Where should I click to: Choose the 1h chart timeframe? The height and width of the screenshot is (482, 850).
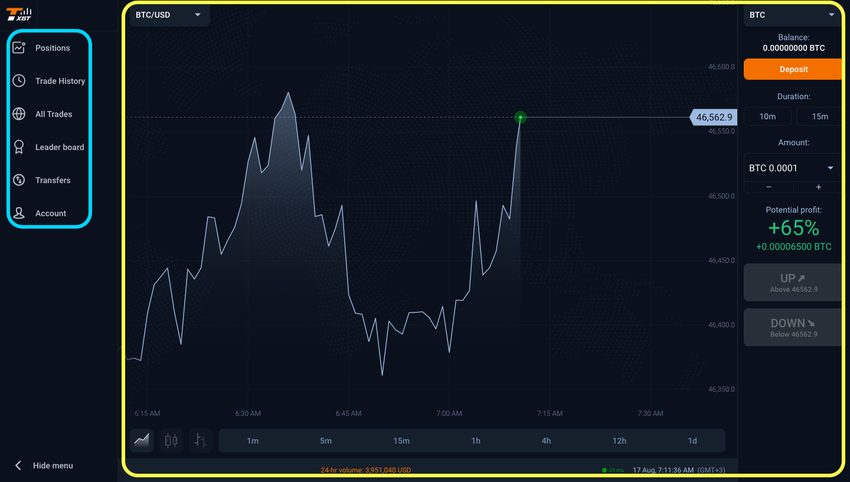coord(475,441)
